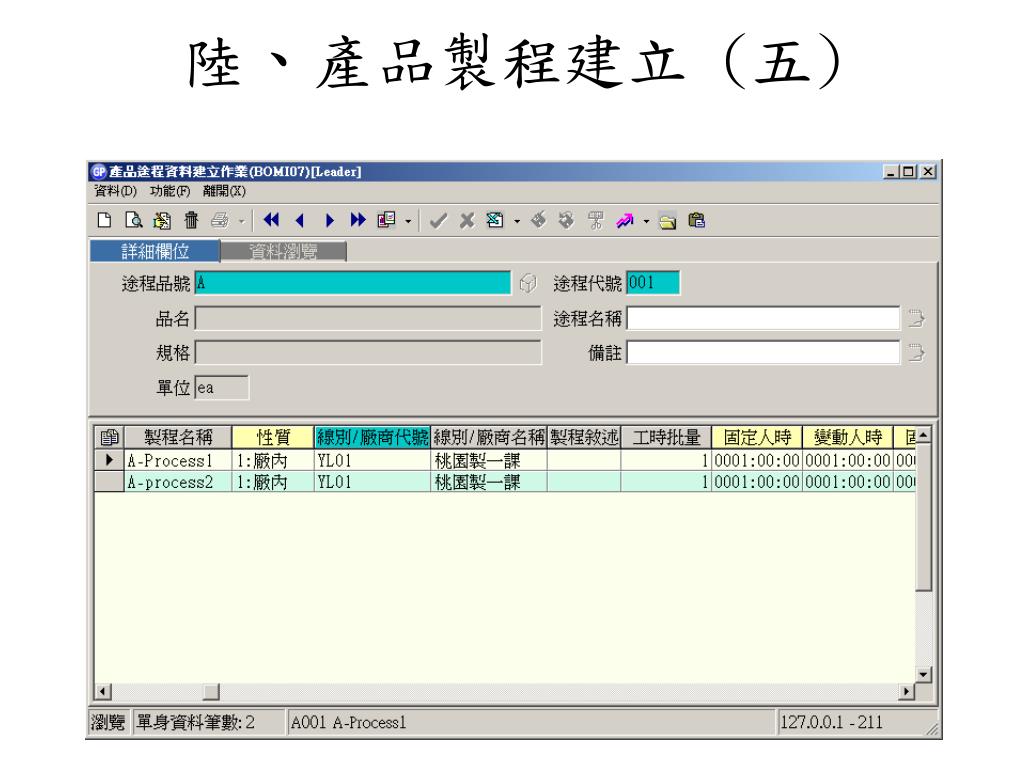Click the 規格 field
The width and height of the screenshot is (1024, 768).
point(368,353)
